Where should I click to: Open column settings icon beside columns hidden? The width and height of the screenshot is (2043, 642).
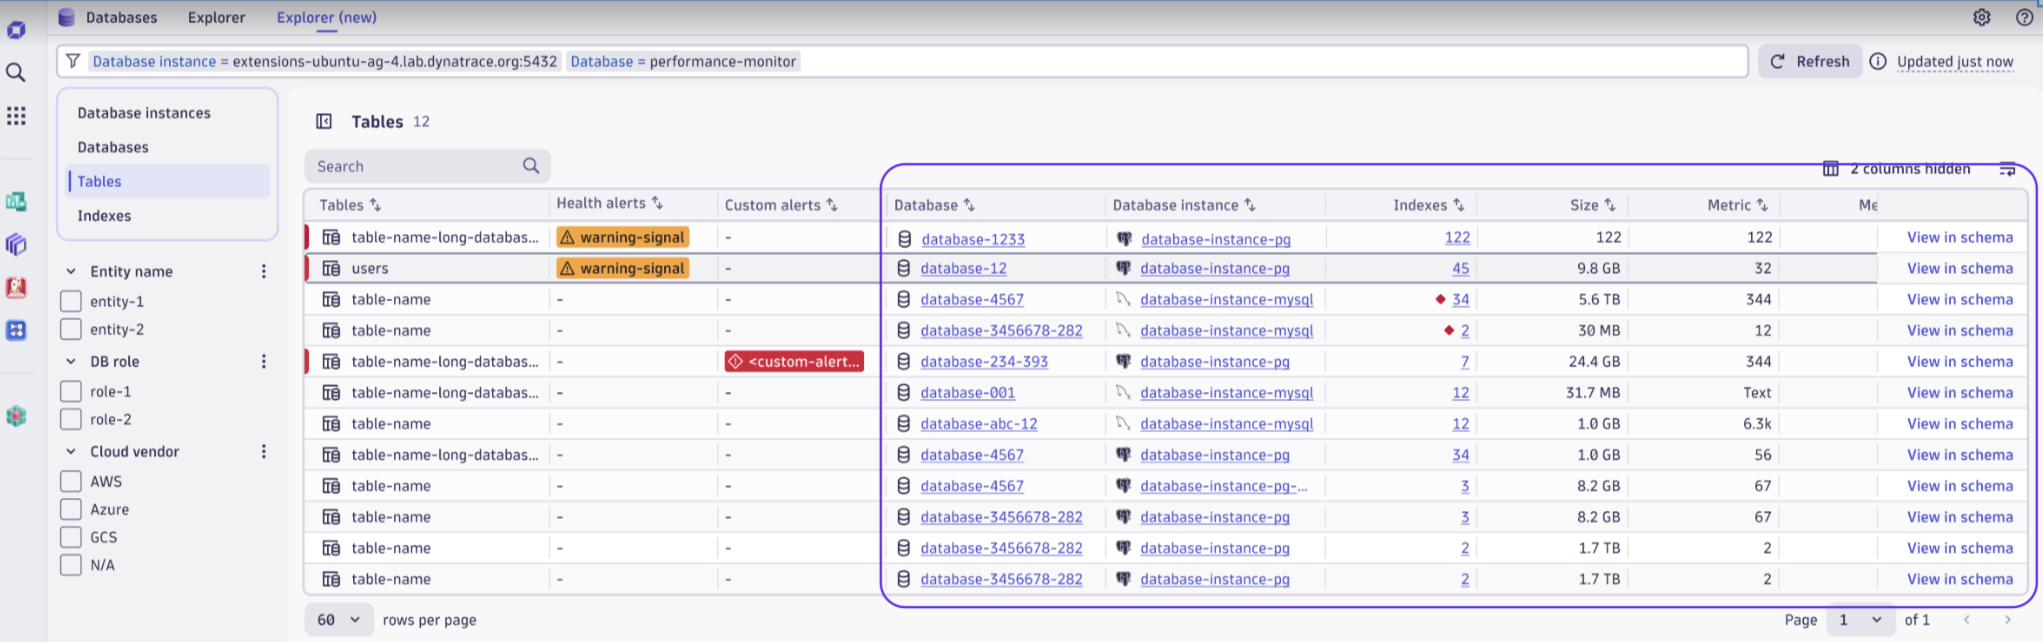(x=1830, y=169)
